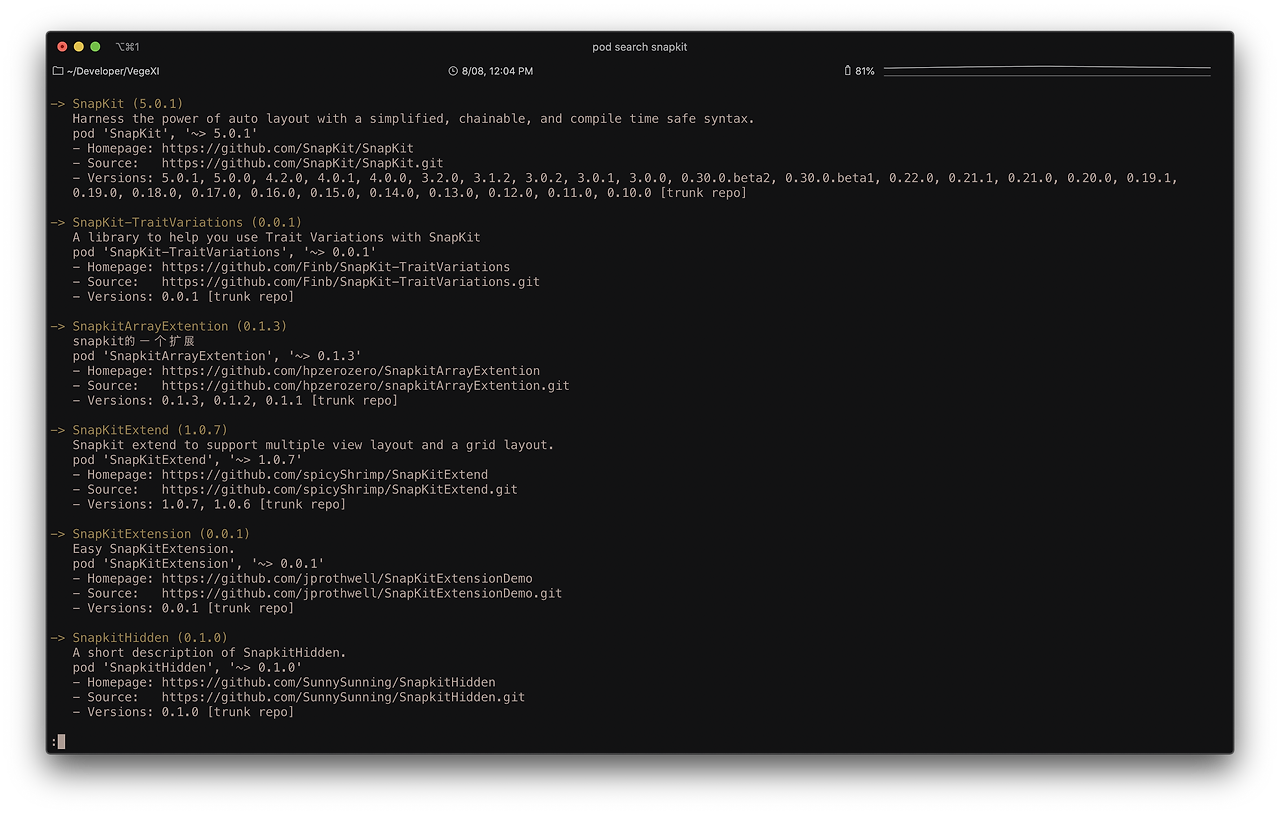Click the red close window button
This screenshot has height=815, width=1280.
(62, 47)
